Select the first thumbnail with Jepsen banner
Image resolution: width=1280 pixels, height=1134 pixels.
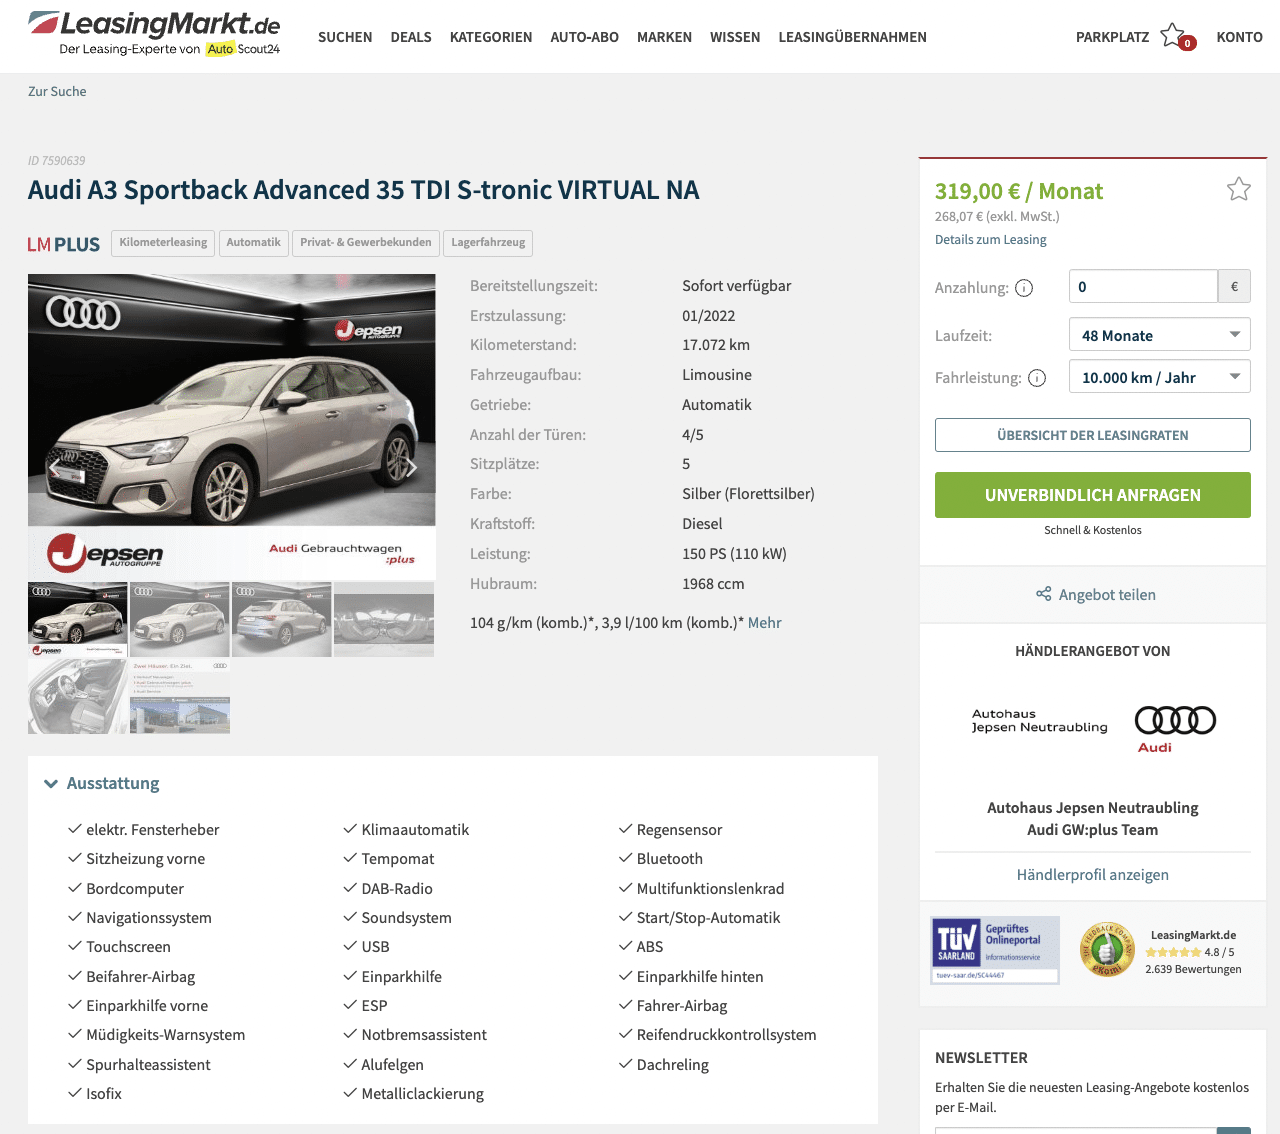click(78, 619)
